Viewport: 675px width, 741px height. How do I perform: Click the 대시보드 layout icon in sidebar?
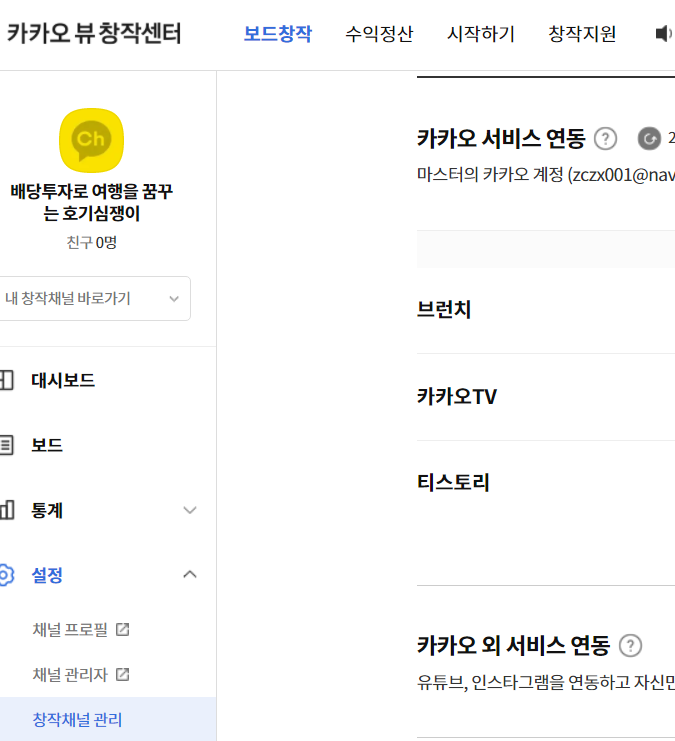click(7, 380)
